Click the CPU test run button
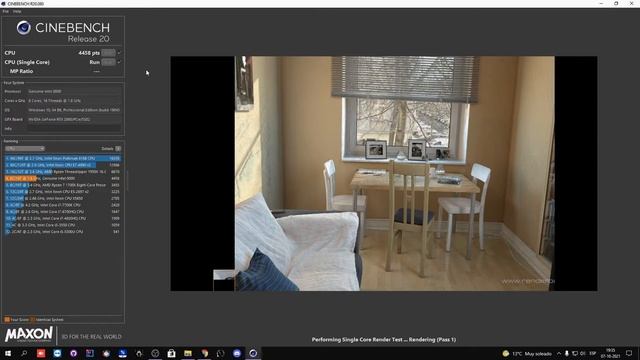 108,53
